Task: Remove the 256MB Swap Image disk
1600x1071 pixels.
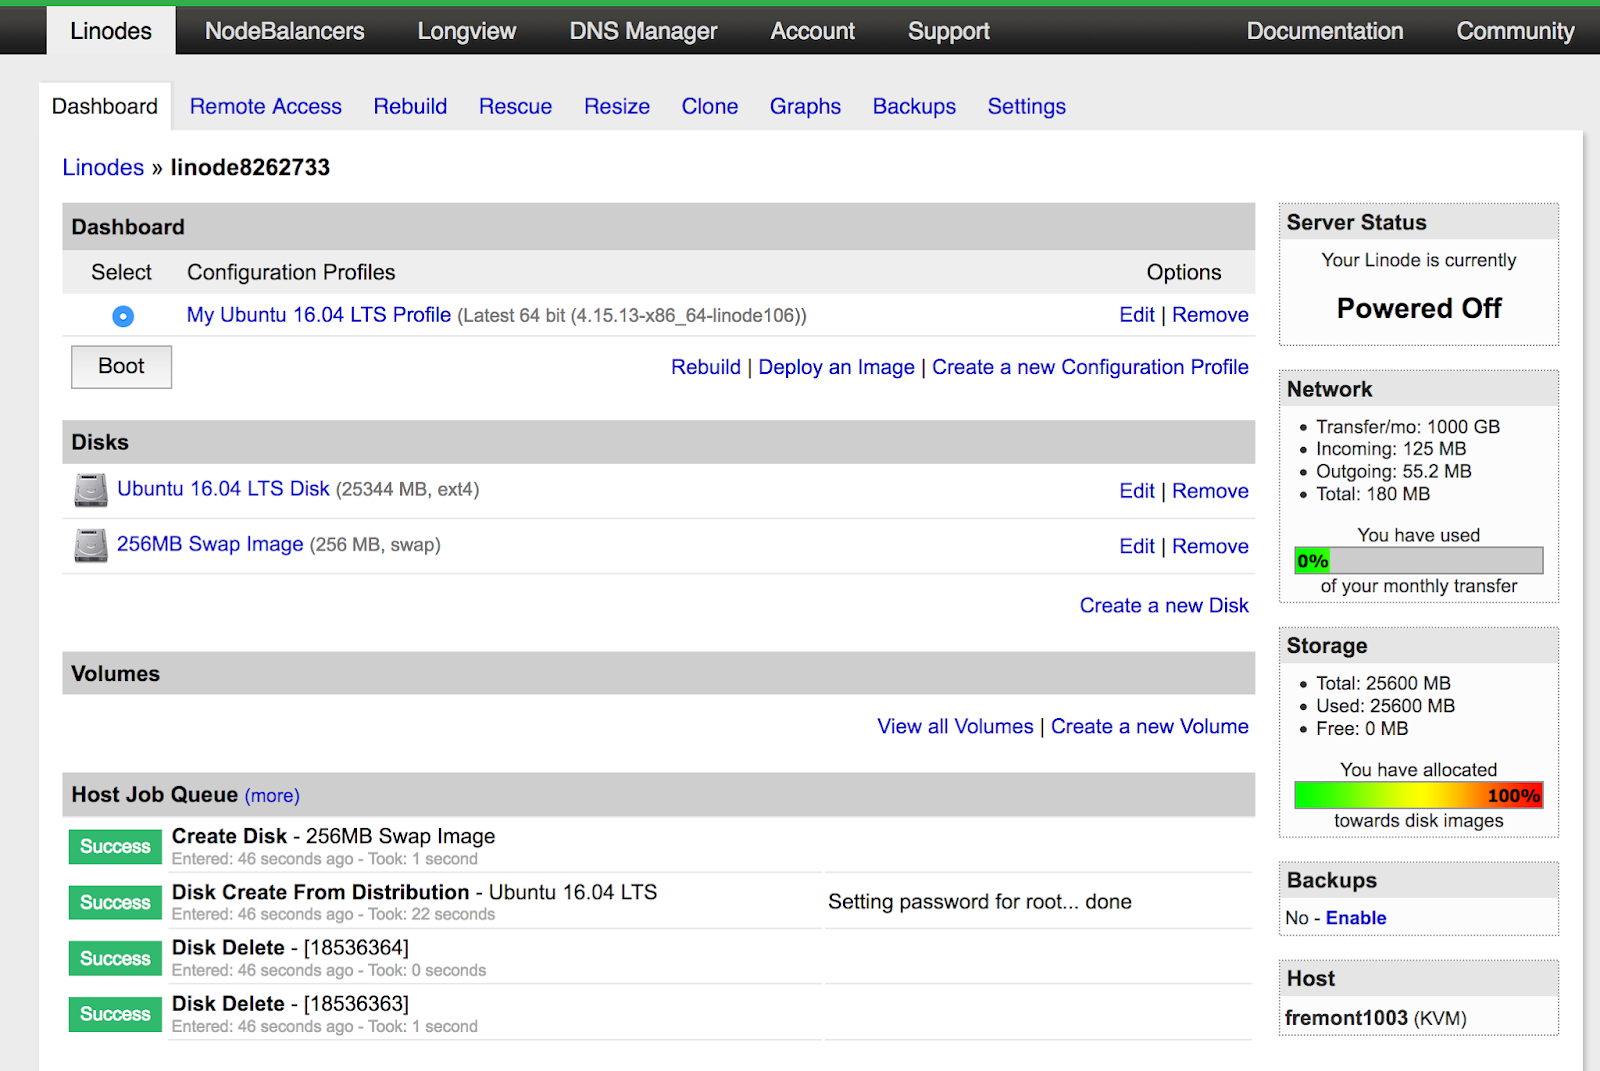Action: click(1210, 546)
